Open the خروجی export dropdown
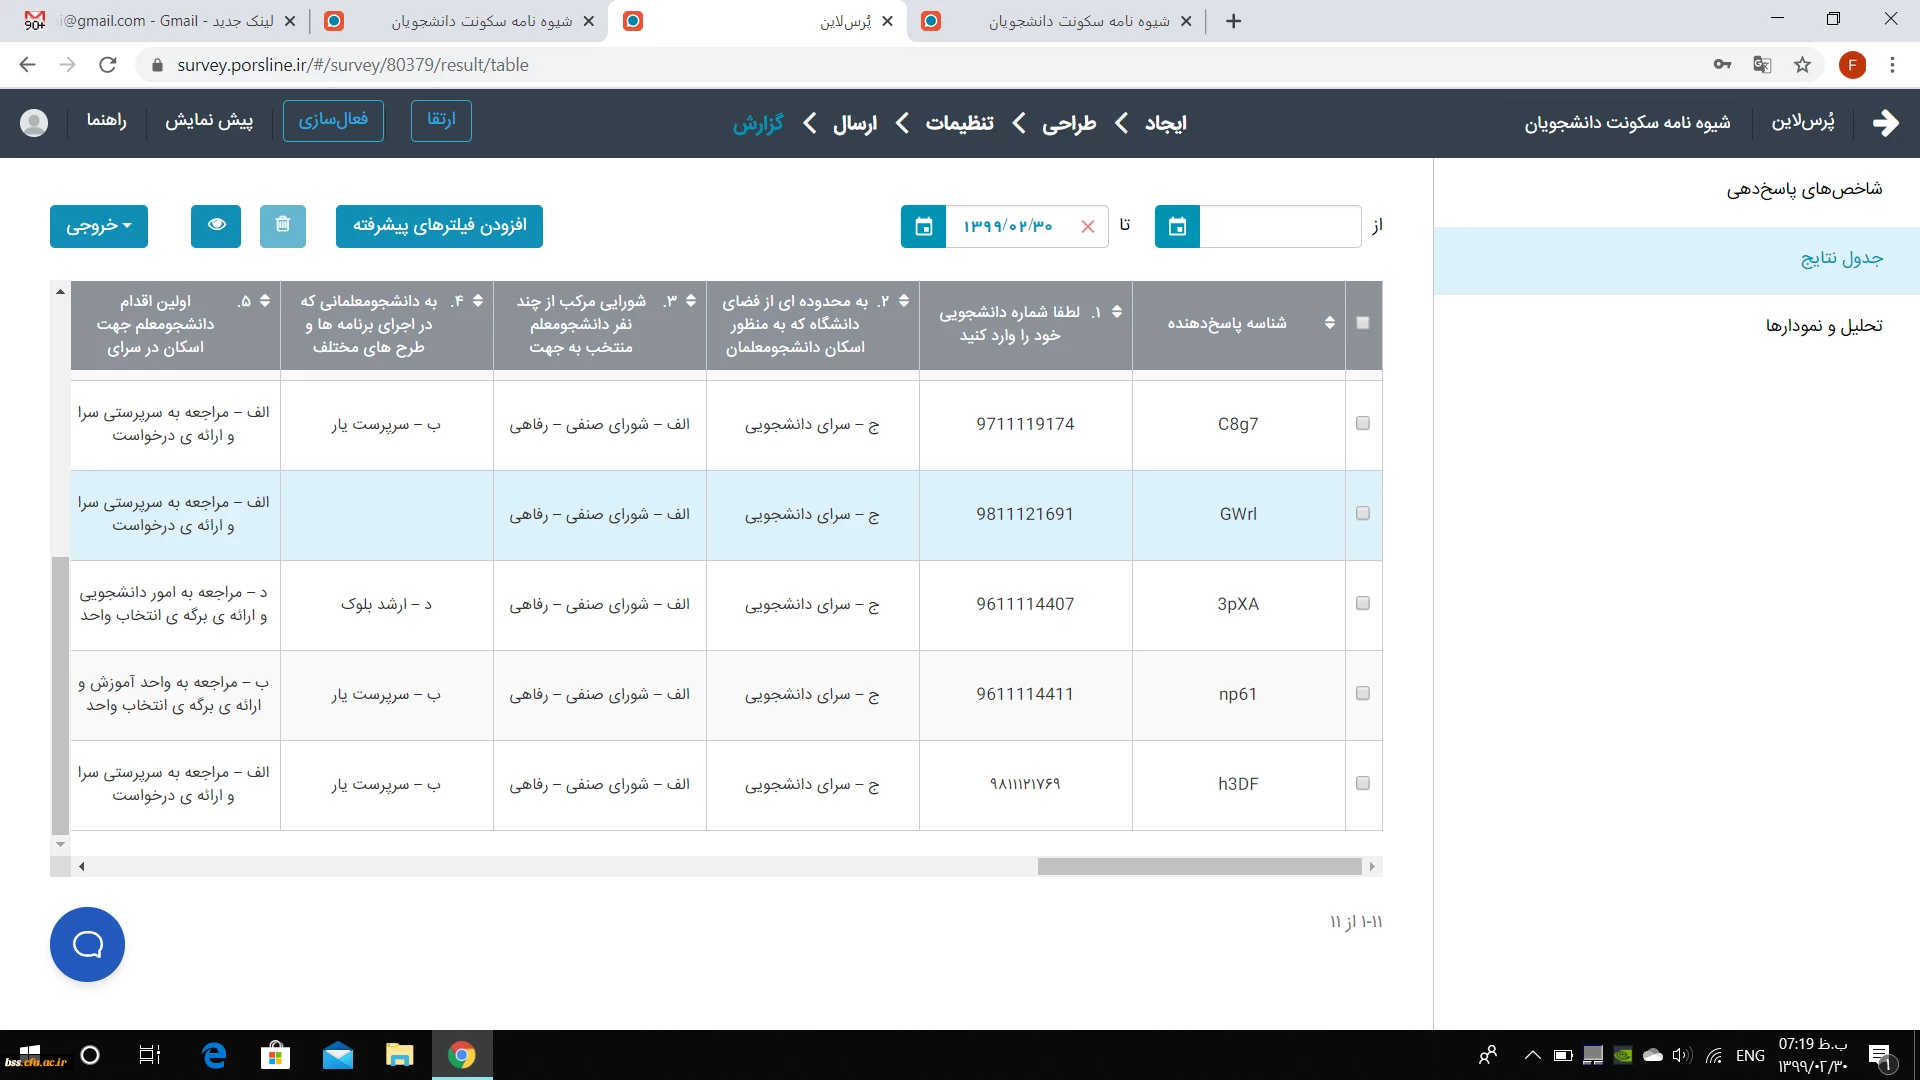This screenshot has width=1920, height=1080. click(99, 226)
